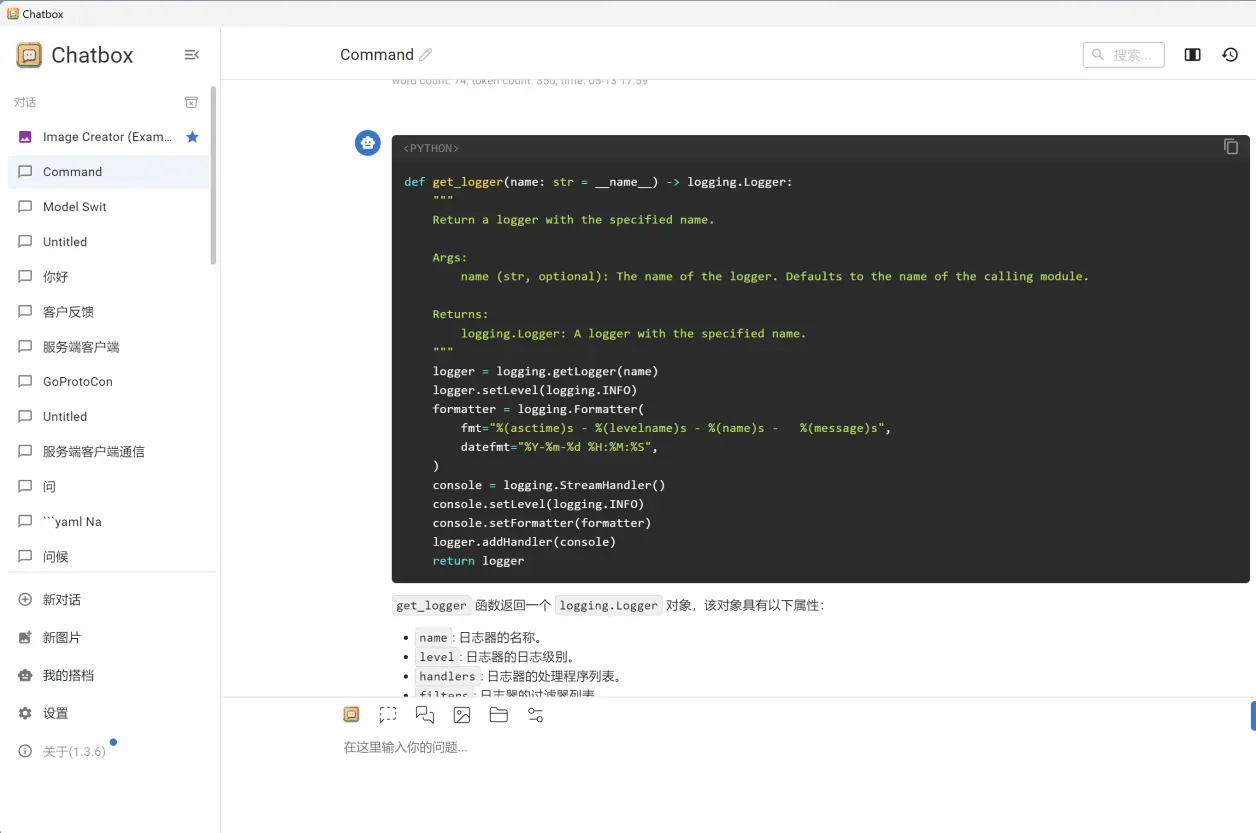Image resolution: width=1256 pixels, height=833 pixels.
Task: Open the GoProtoCon conversation
Action: pos(109,382)
